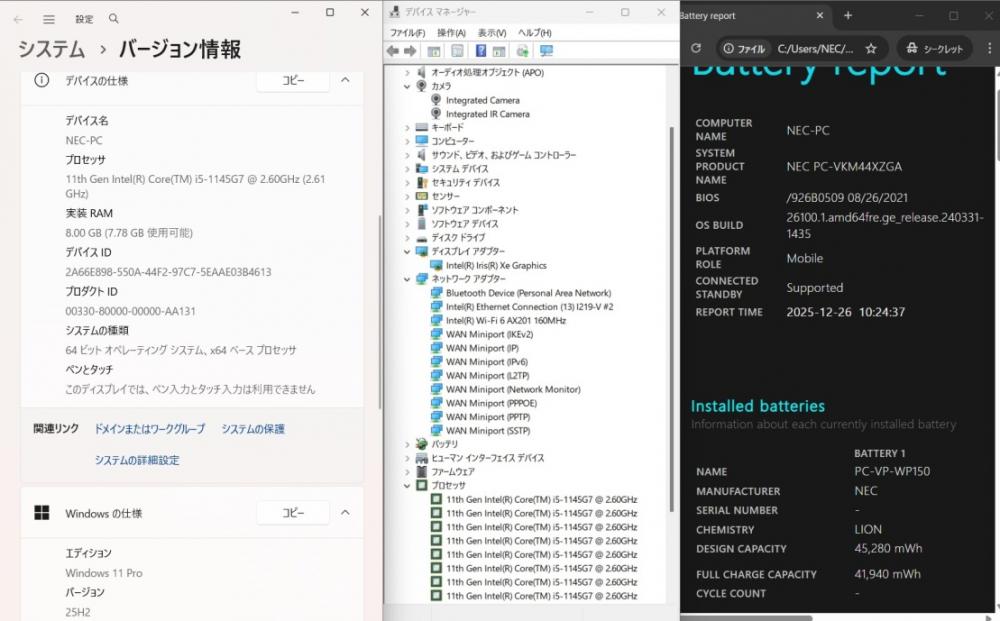Open the ファイル(F) menu

click(408, 33)
